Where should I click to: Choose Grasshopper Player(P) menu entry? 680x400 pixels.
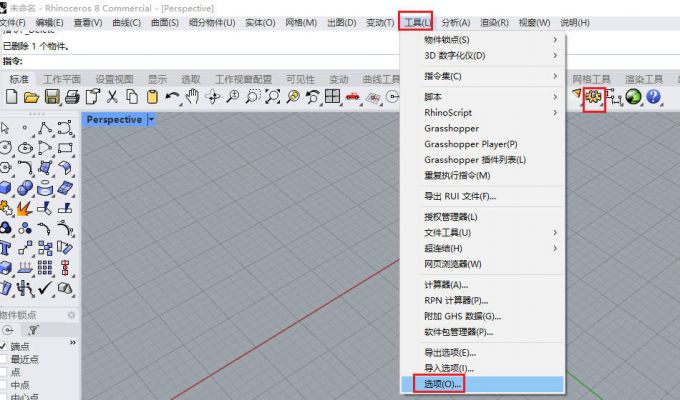(x=483, y=144)
